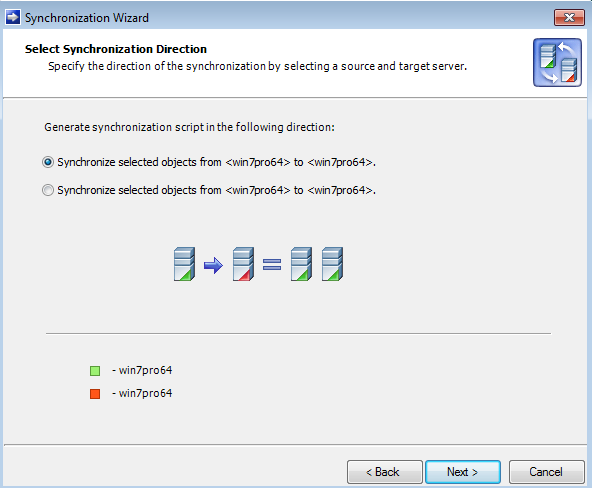Click the last server icon in diagram
The image size is (592, 488).
332,264
